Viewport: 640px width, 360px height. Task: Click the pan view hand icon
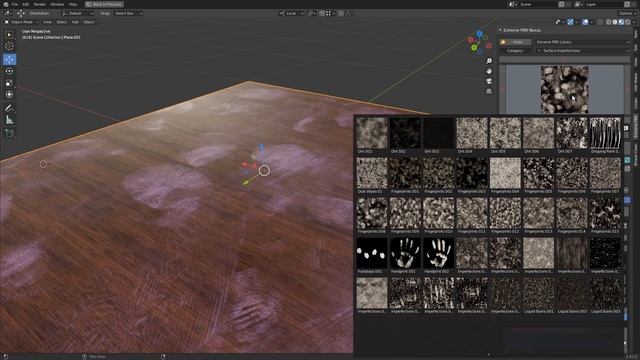(489, 71)
